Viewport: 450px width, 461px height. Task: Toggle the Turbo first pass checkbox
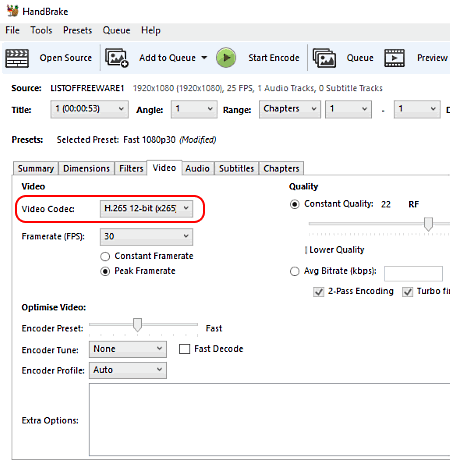click(407, 292)
